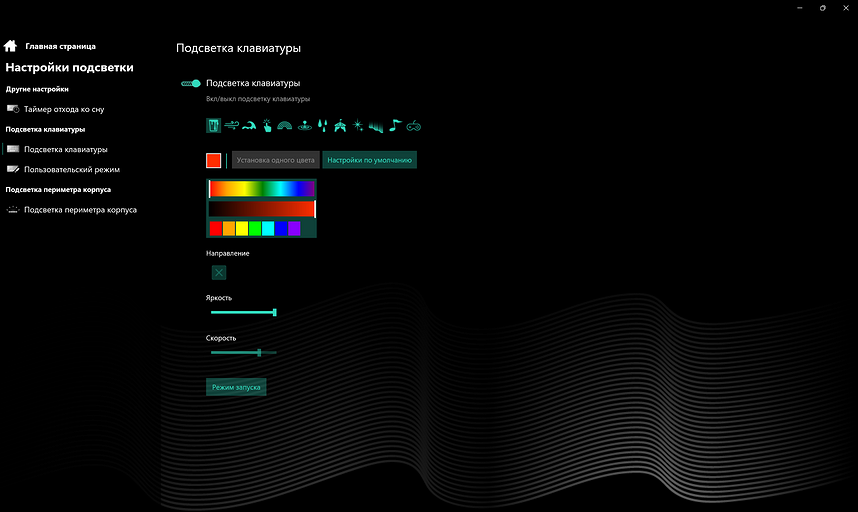The image size is (858, 512).
Task: Click the home icon for Главная страница
Action: coord(11,46)
